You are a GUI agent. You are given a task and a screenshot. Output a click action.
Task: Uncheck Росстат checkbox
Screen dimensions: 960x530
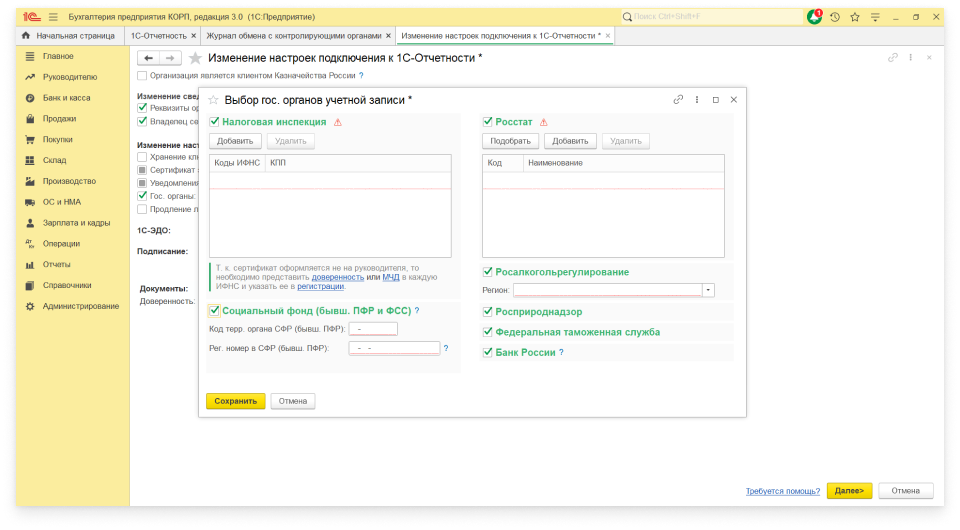click(487, 122)
